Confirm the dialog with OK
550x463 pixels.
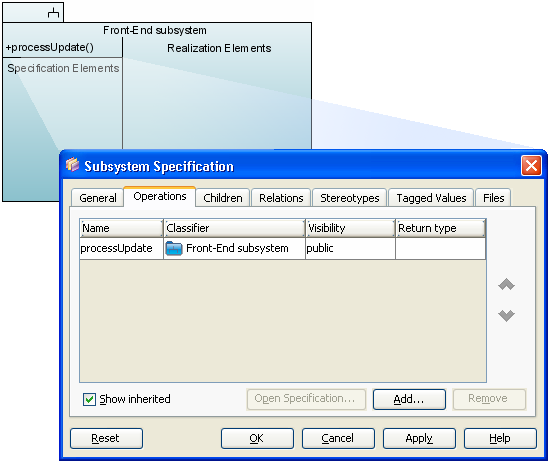click(257, 438)
